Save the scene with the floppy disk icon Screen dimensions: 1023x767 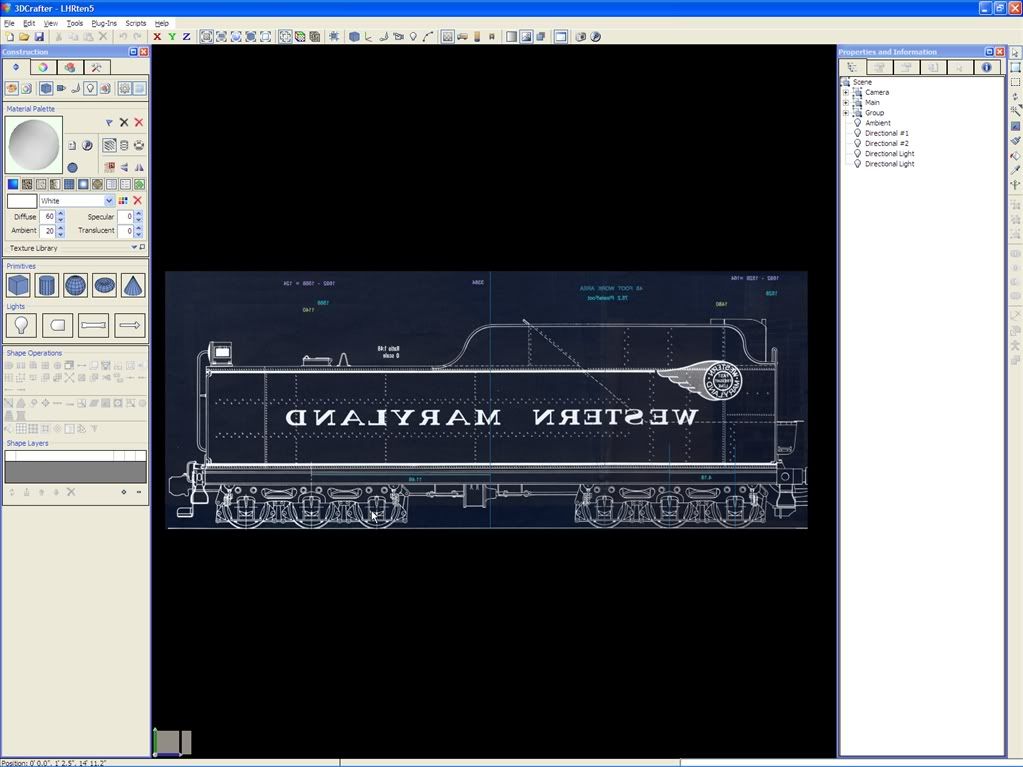click(38, 37)
